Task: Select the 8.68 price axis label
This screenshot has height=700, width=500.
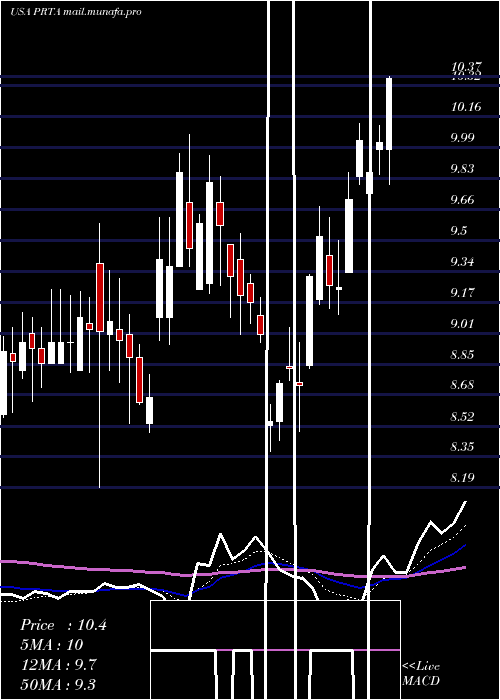Action: [x=462, y=385]
